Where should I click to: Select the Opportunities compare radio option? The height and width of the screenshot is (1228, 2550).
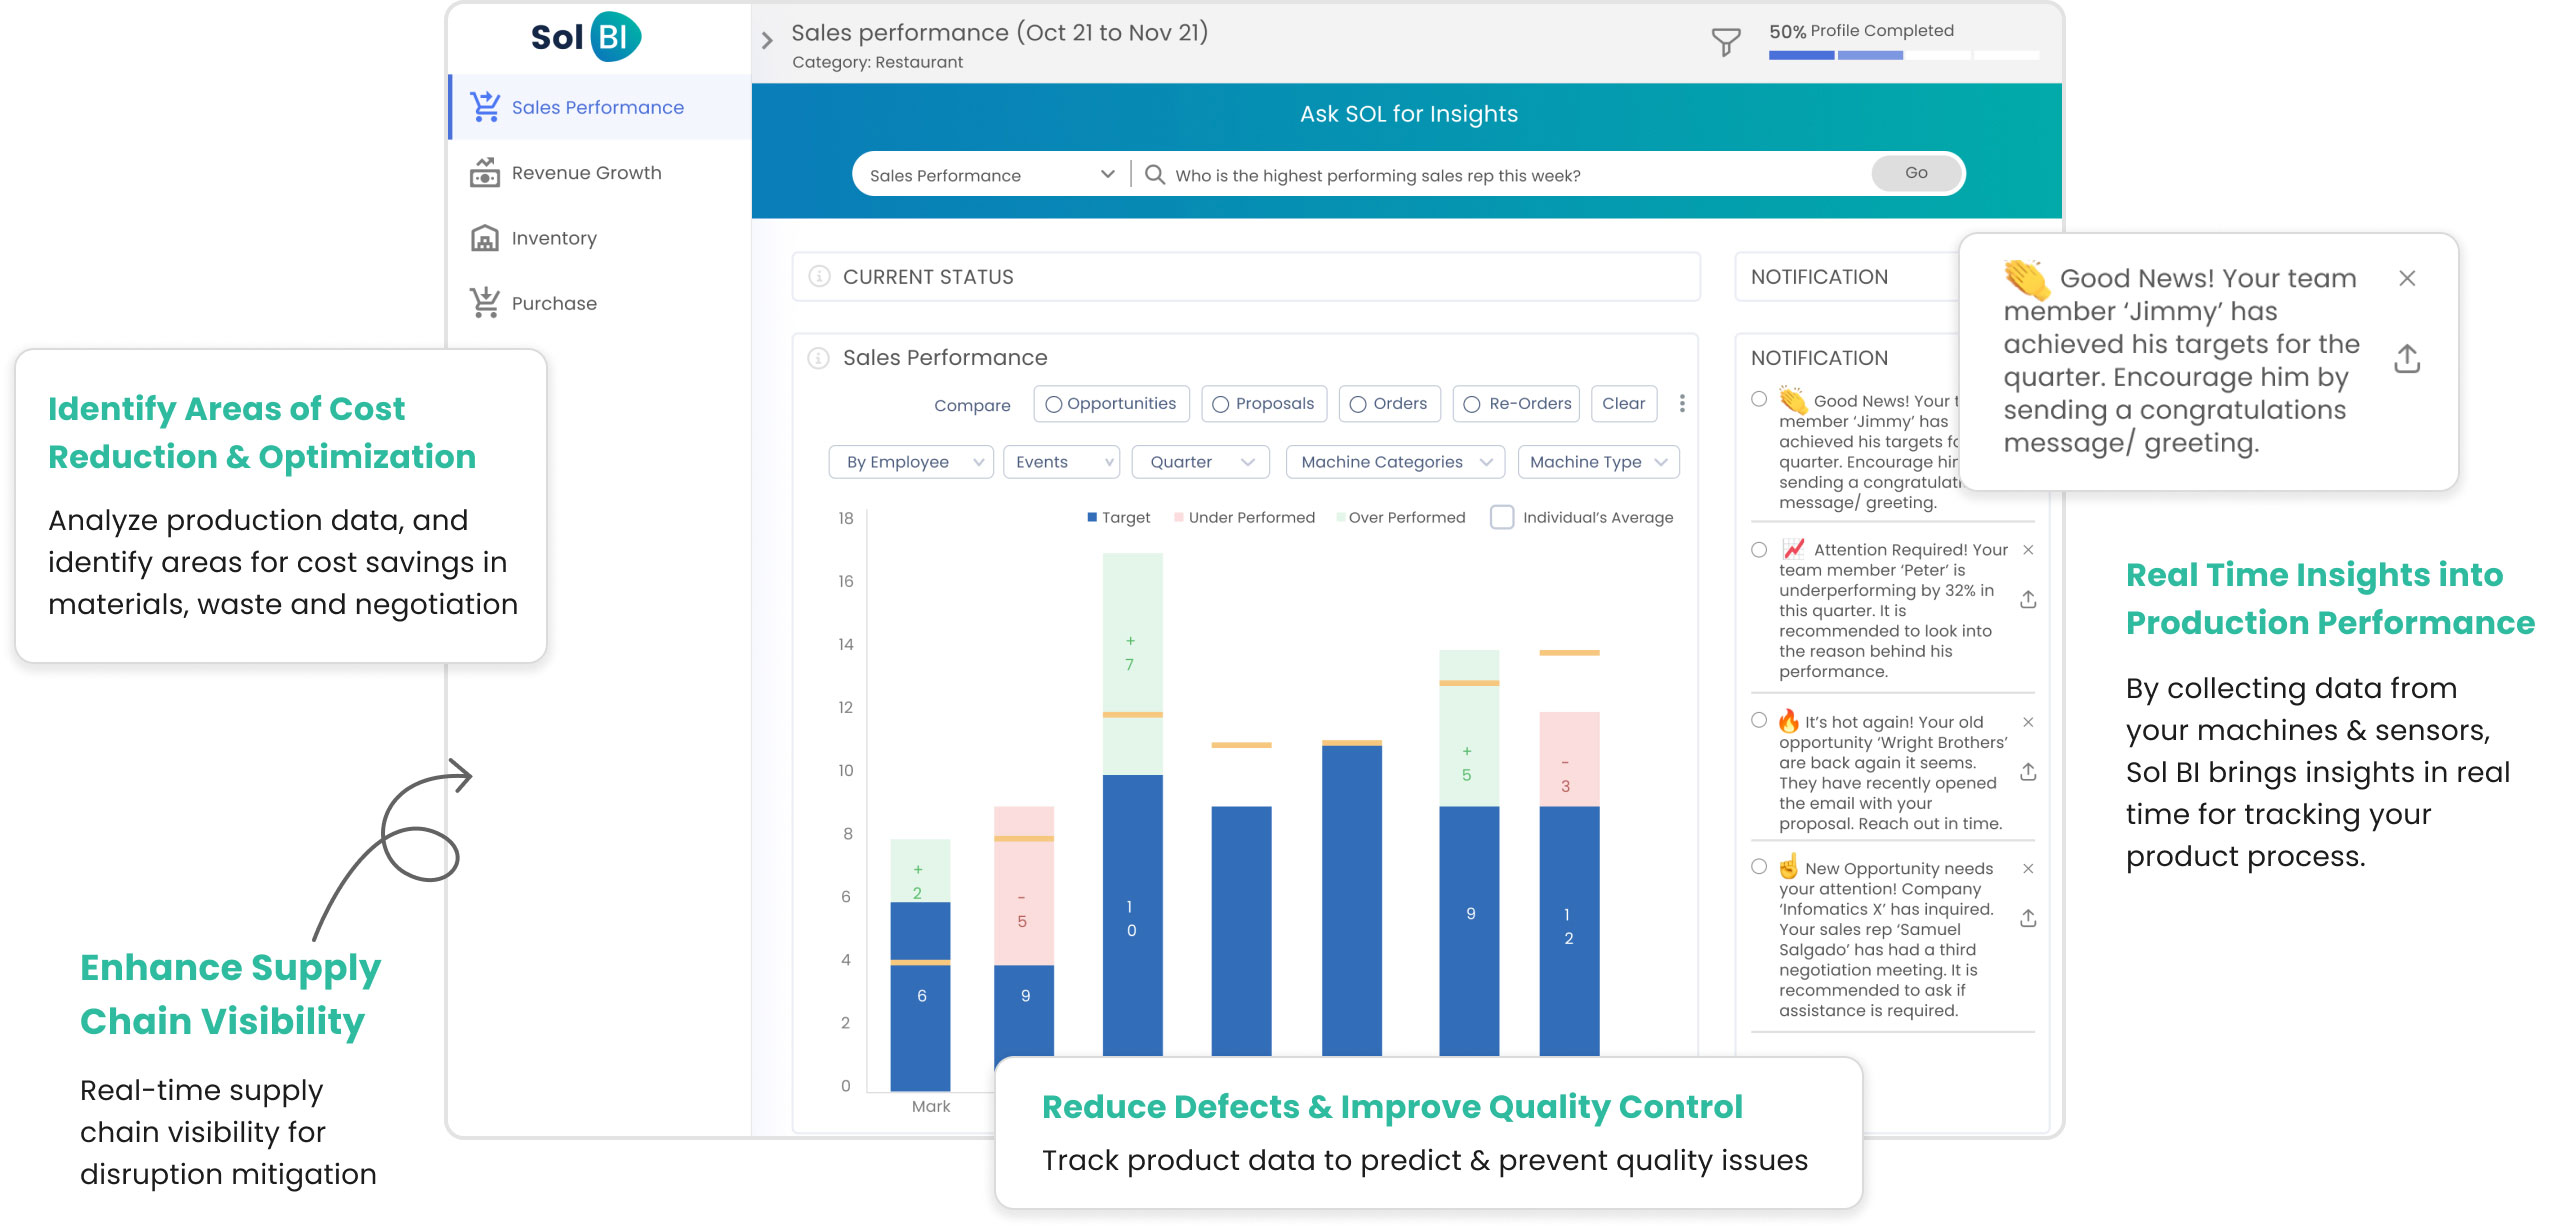coord(1054,404)
